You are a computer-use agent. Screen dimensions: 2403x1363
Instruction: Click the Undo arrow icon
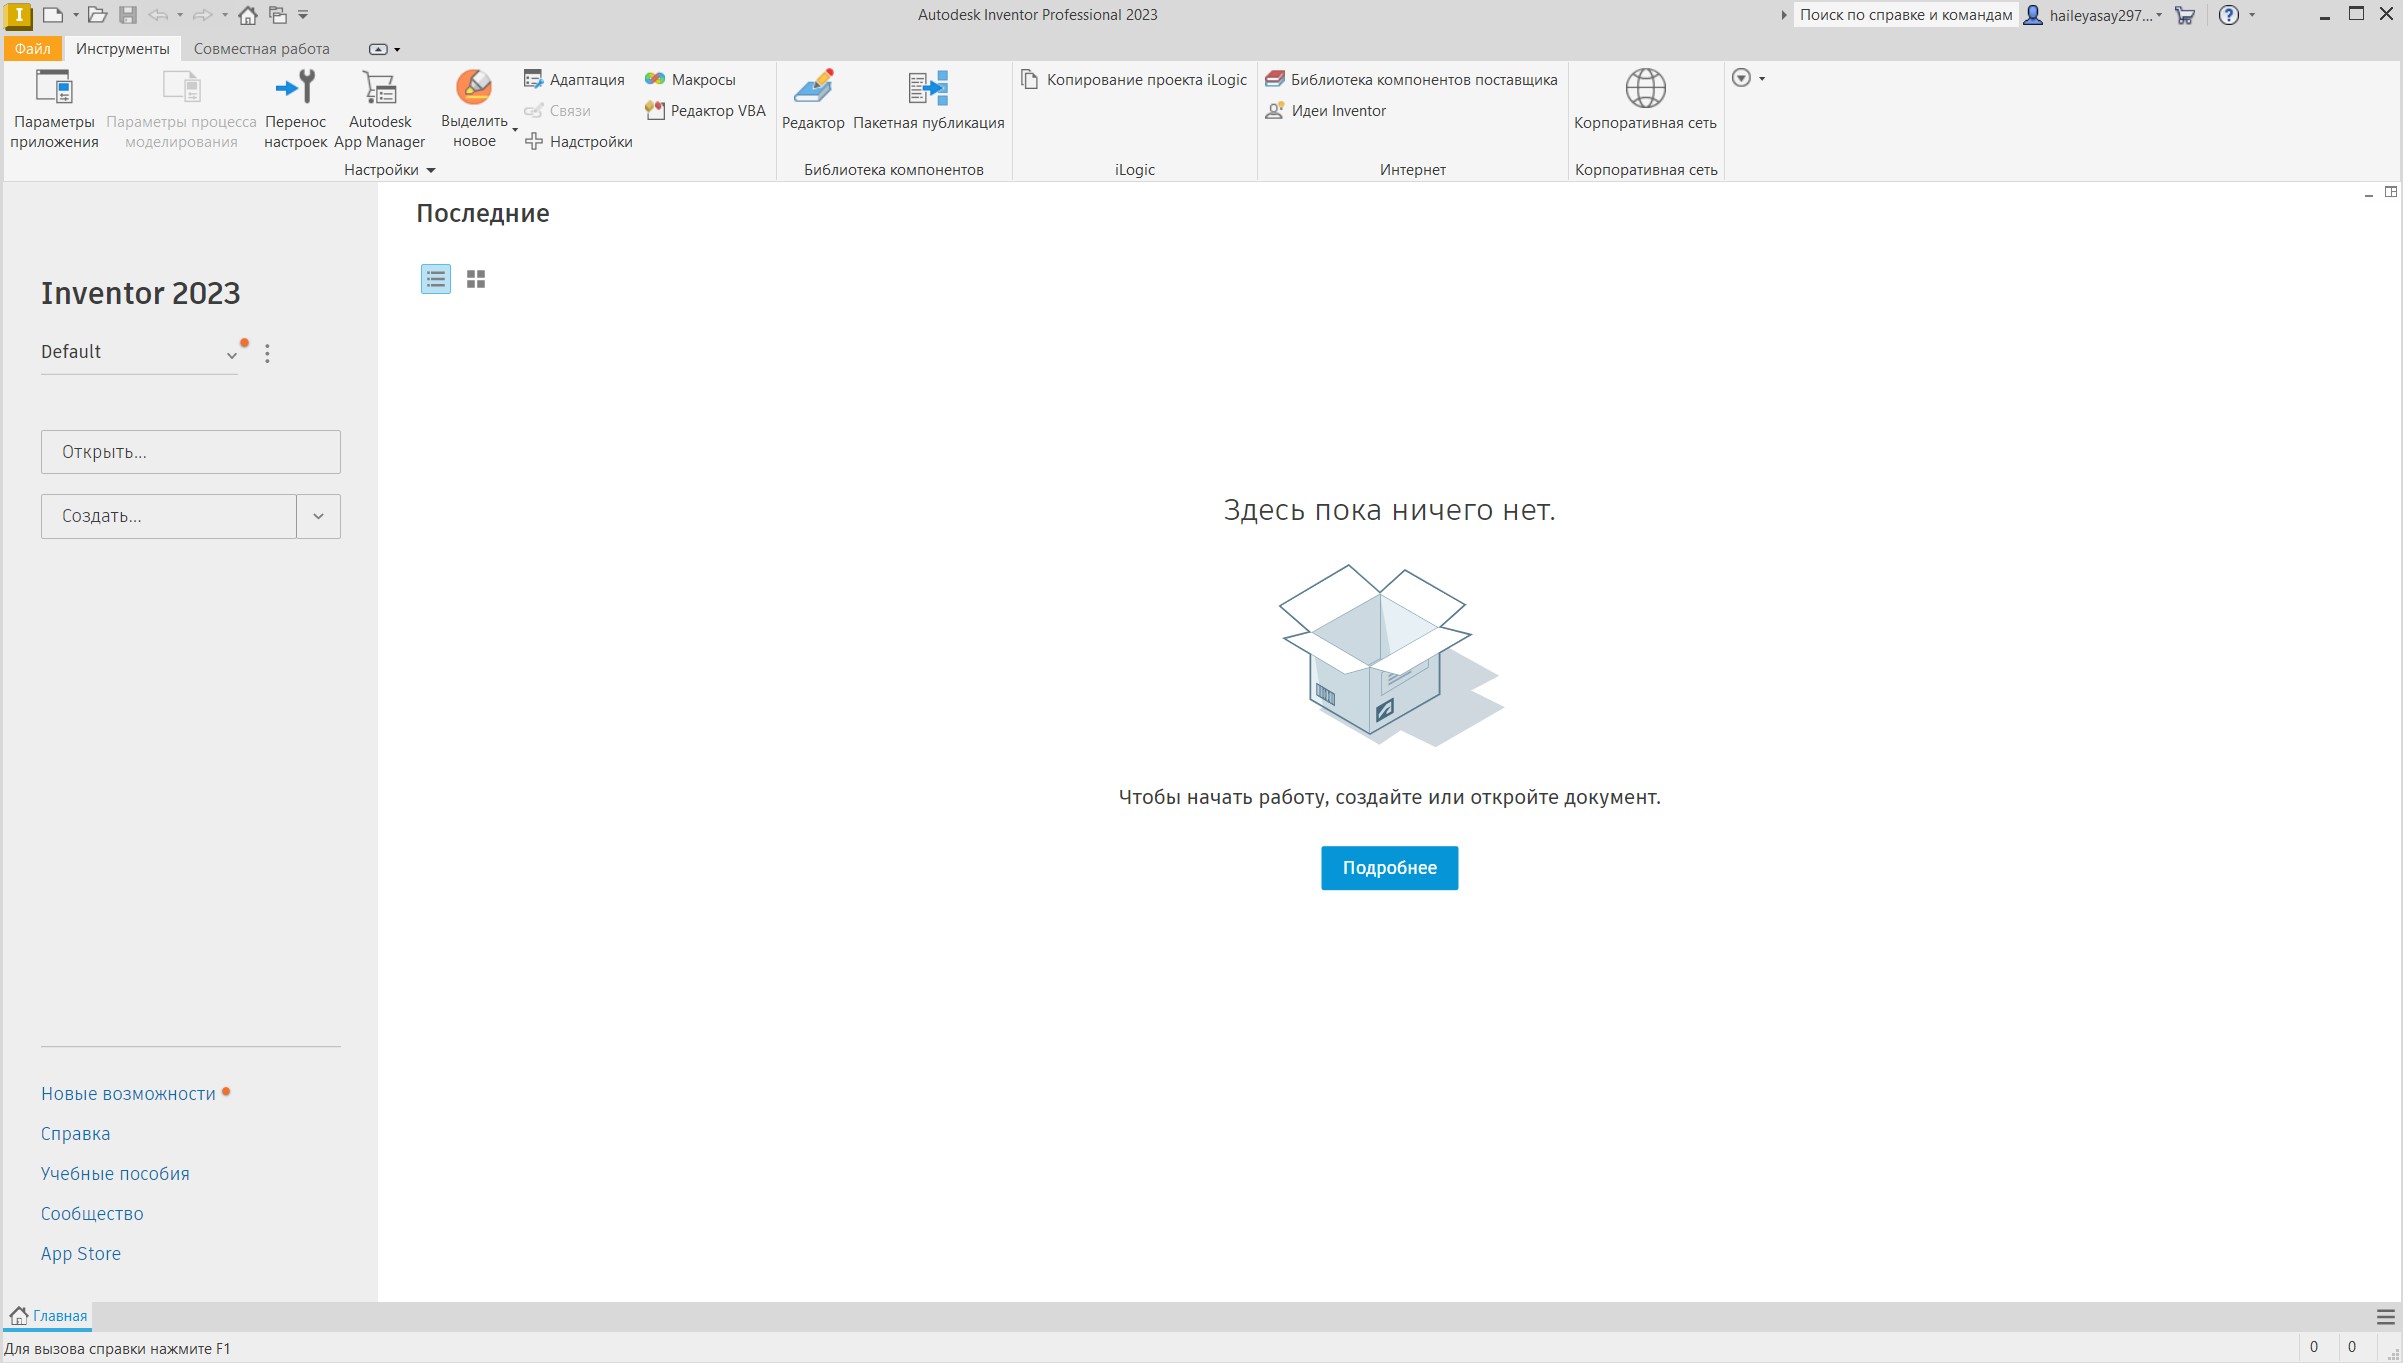(x=158, y=15)
